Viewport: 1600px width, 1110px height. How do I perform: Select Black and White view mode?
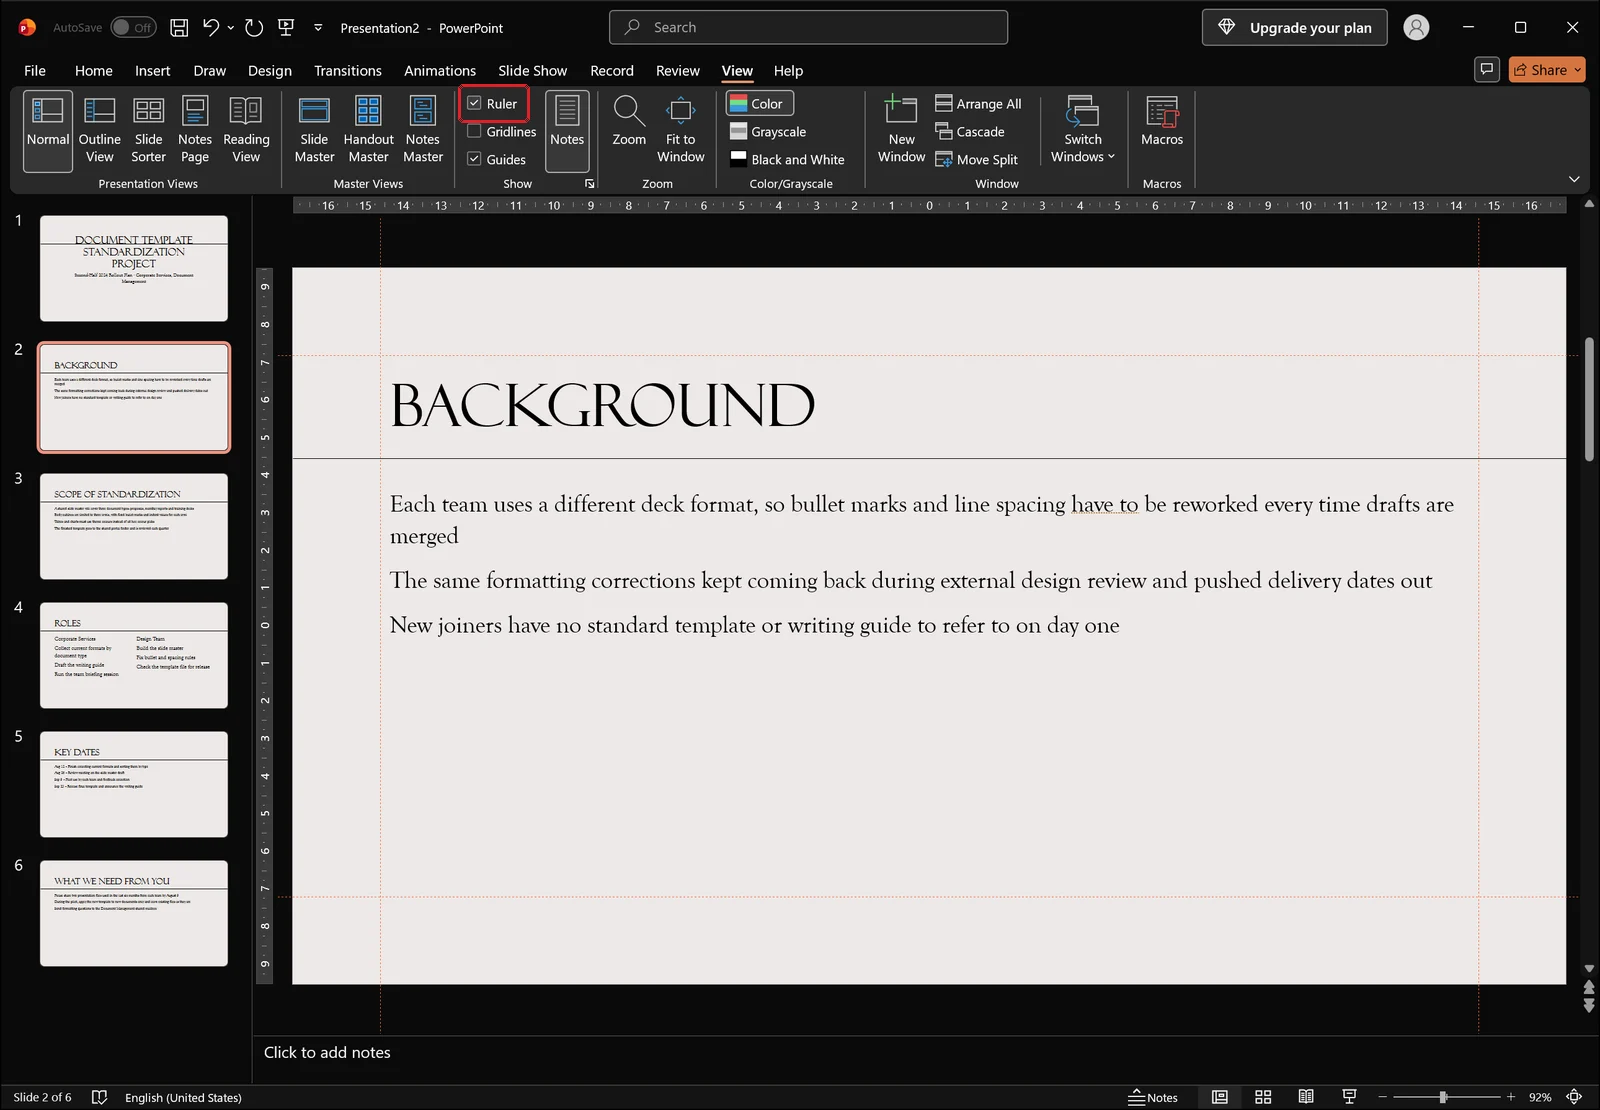tap(787, 159)
